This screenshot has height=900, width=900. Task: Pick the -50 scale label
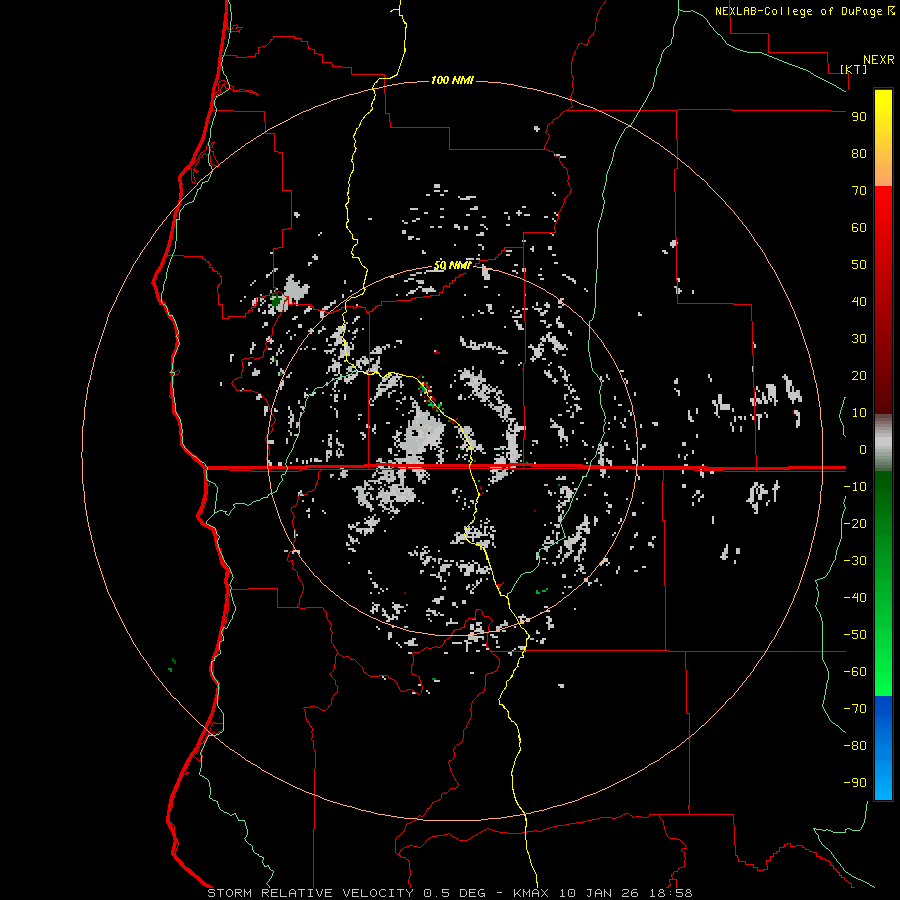click(x=855, y=635)
